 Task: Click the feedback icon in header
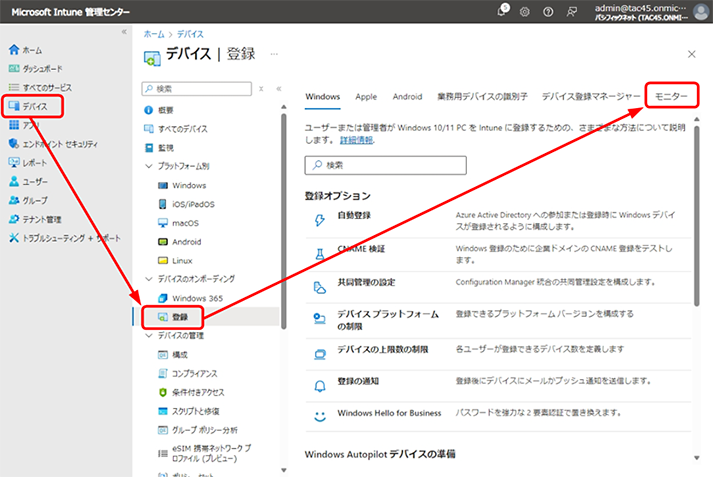[572, 12]
